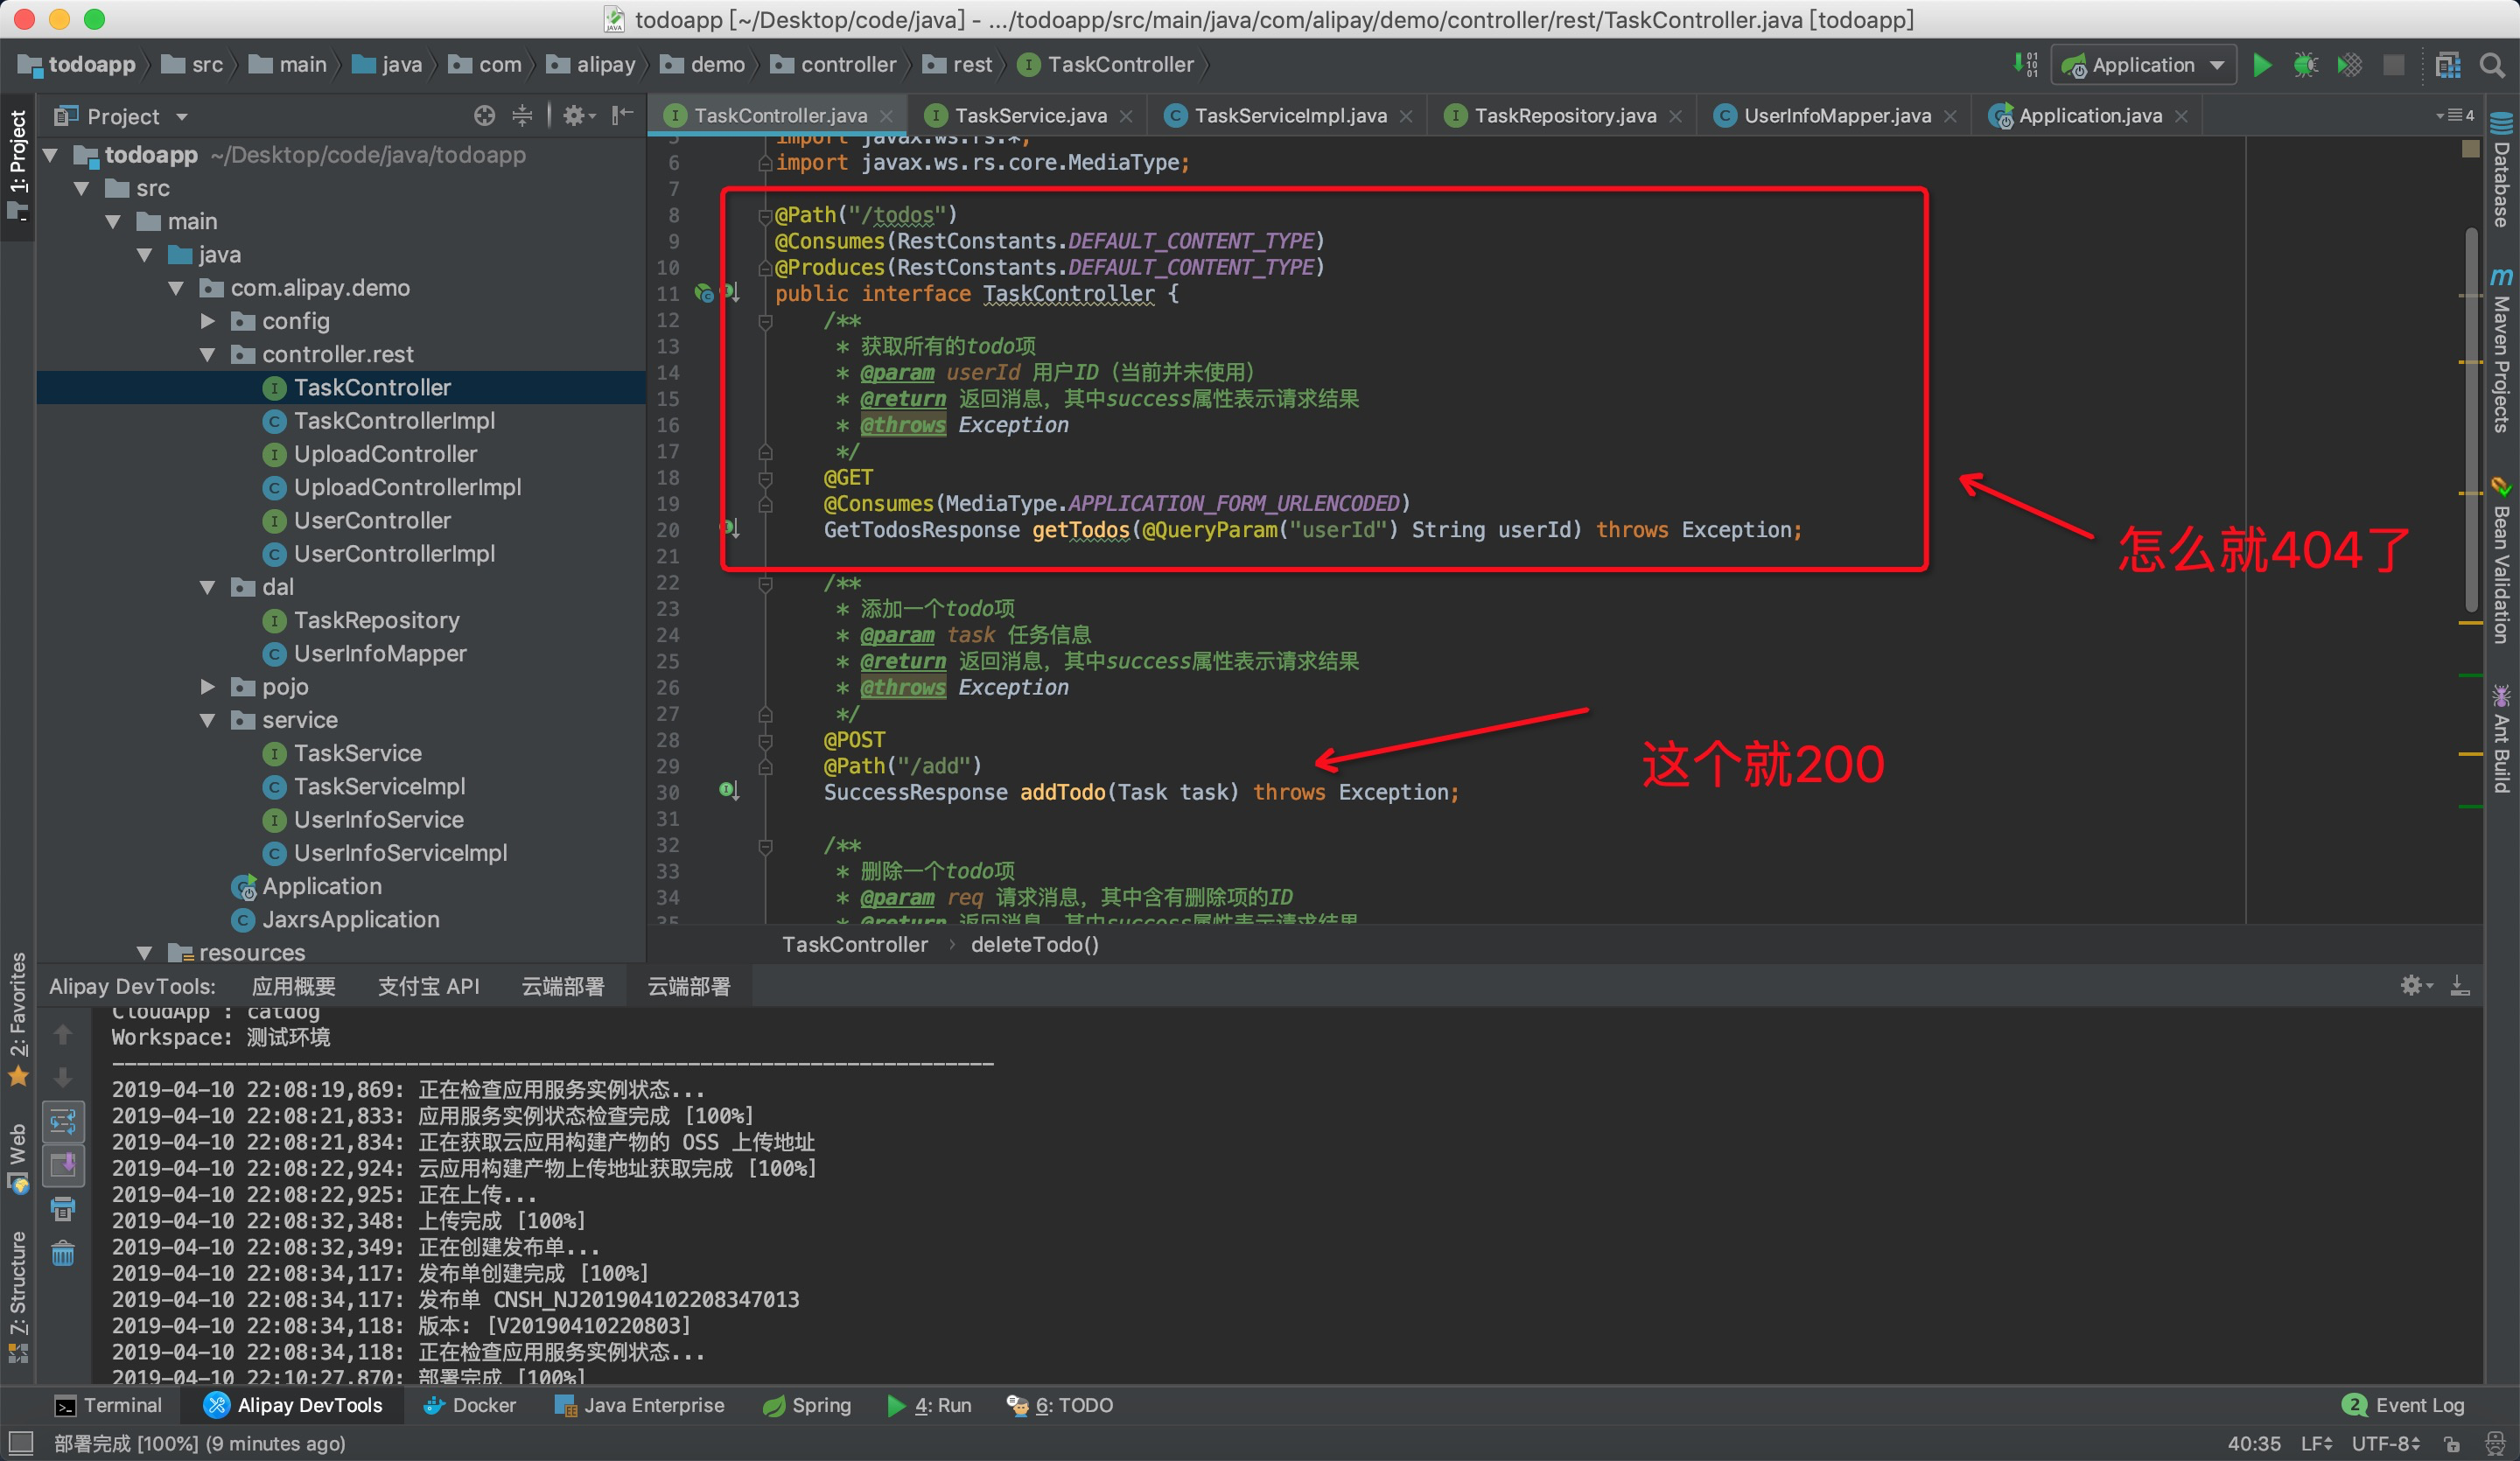This screenshot has width=2520, height=1461.
Task: Expand the config package
Action: coord(207,321)
